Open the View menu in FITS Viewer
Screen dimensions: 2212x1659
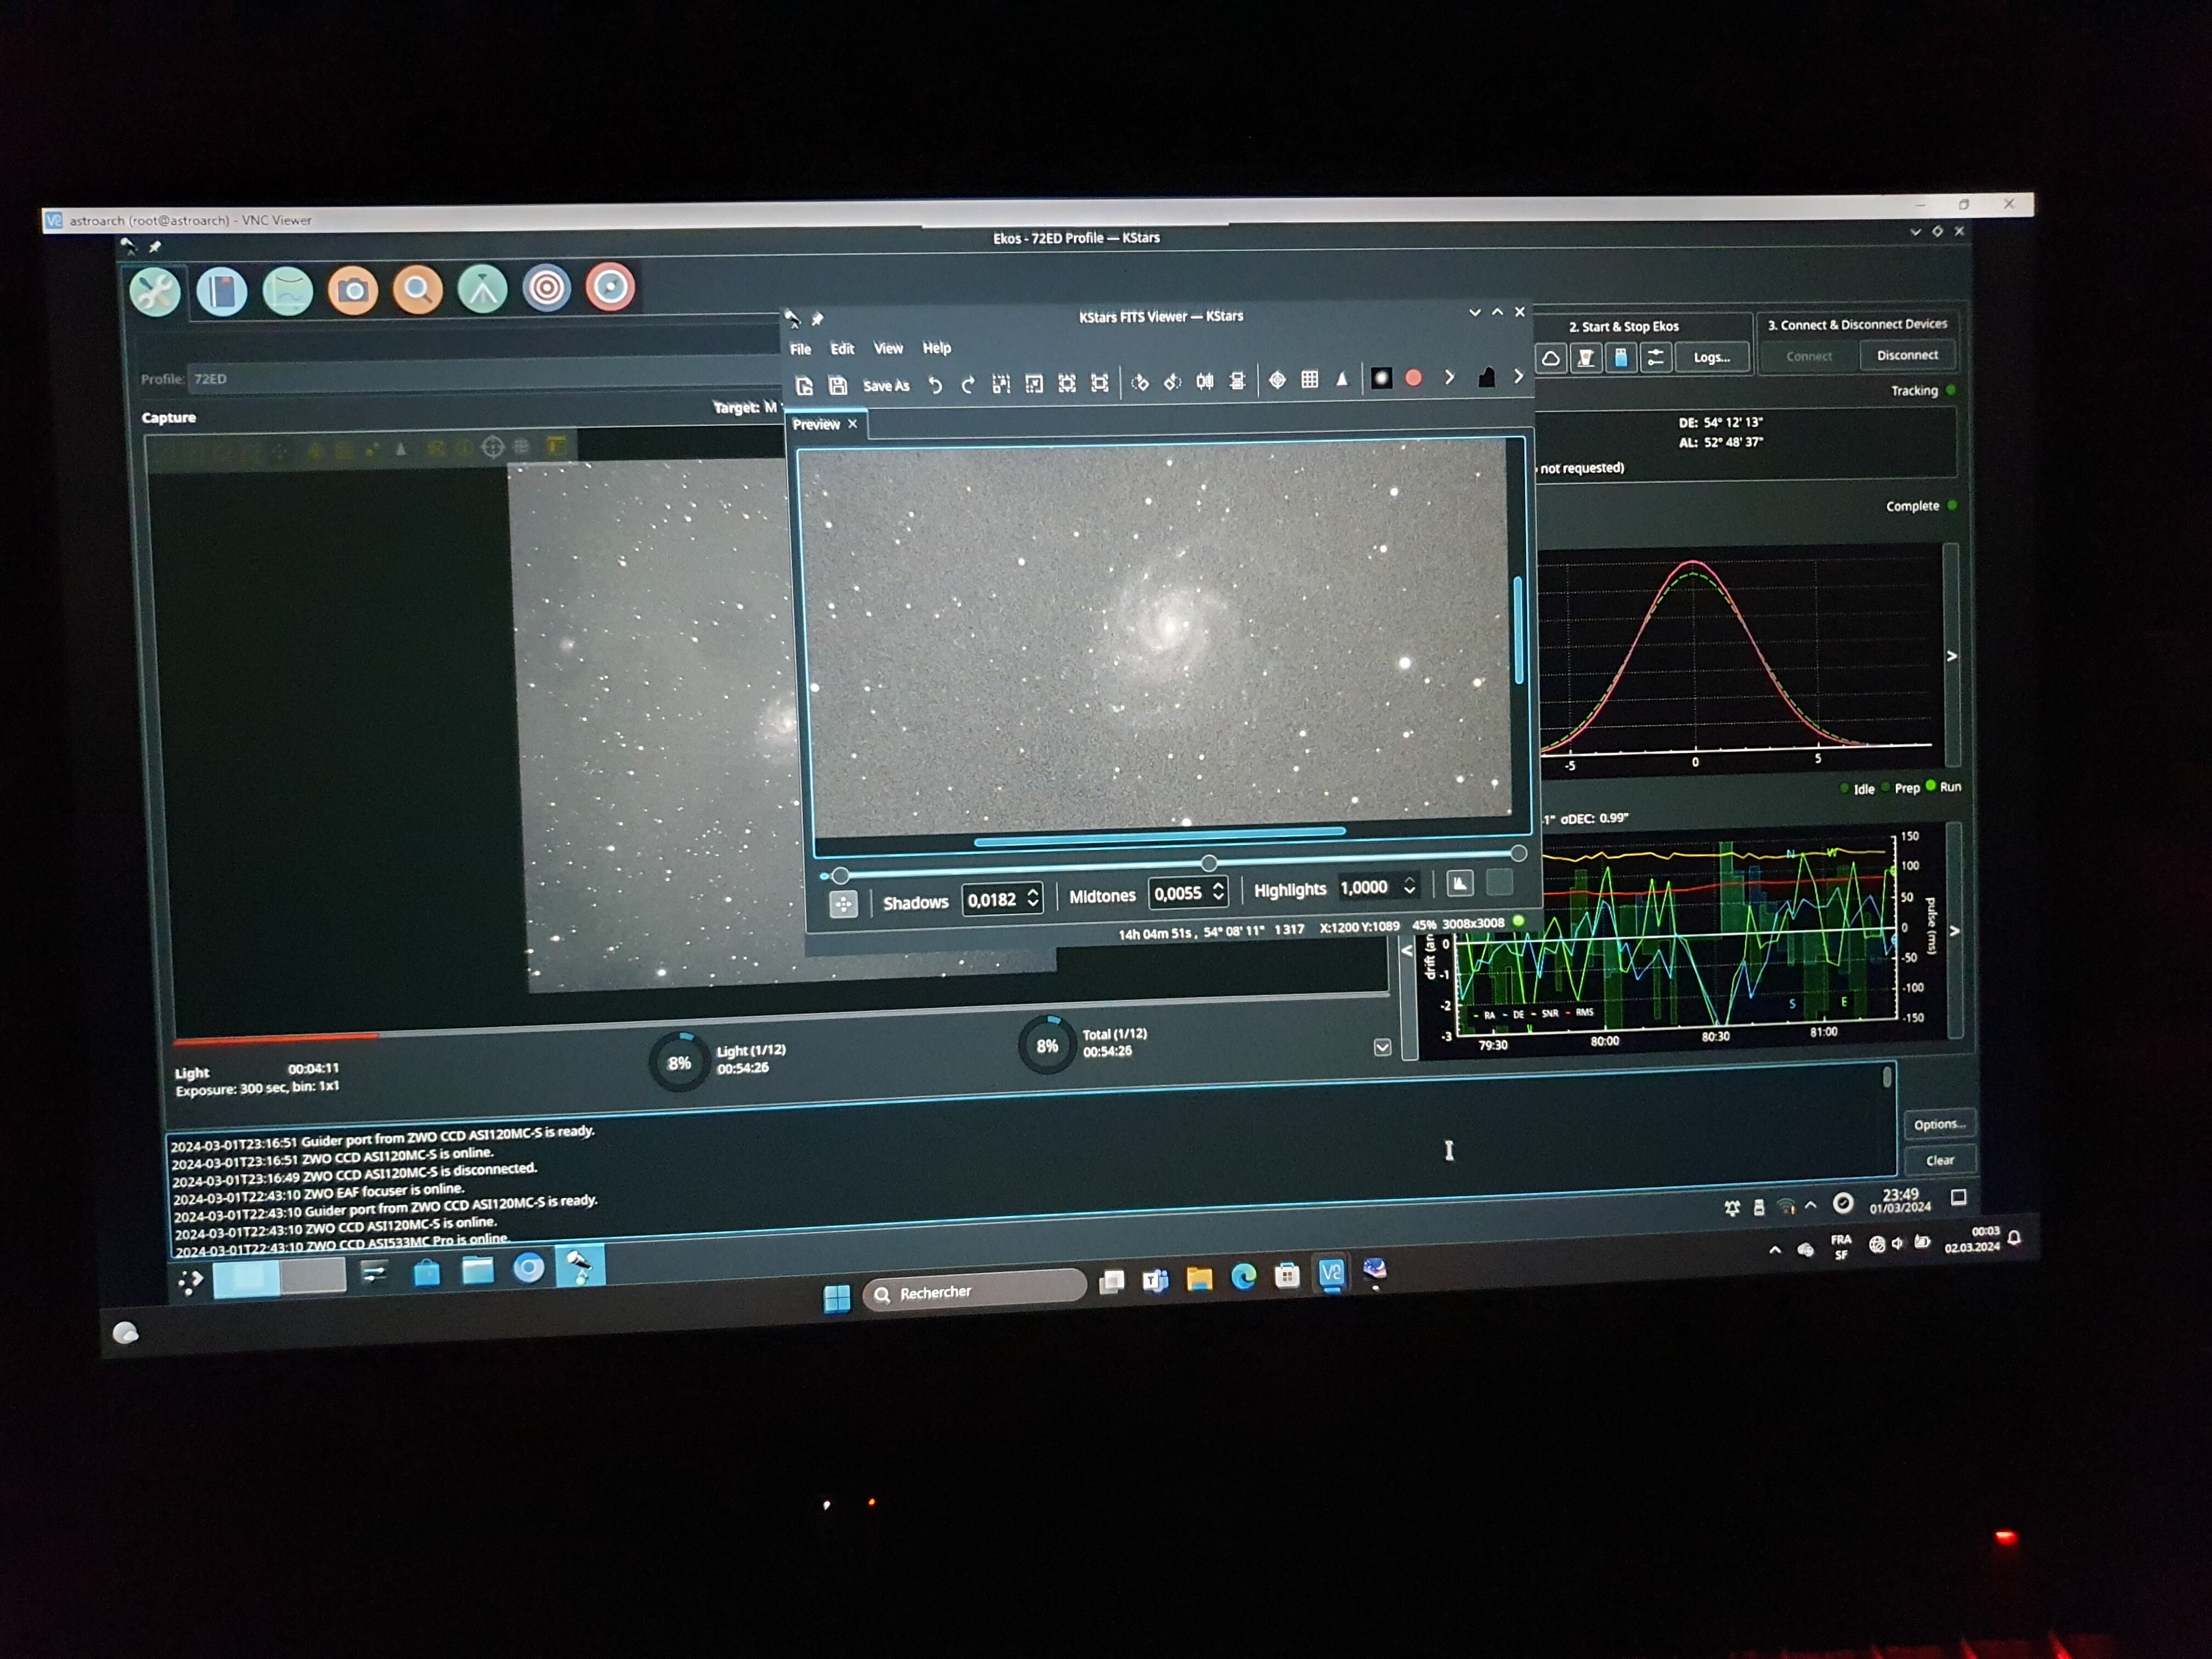(888, 348)
